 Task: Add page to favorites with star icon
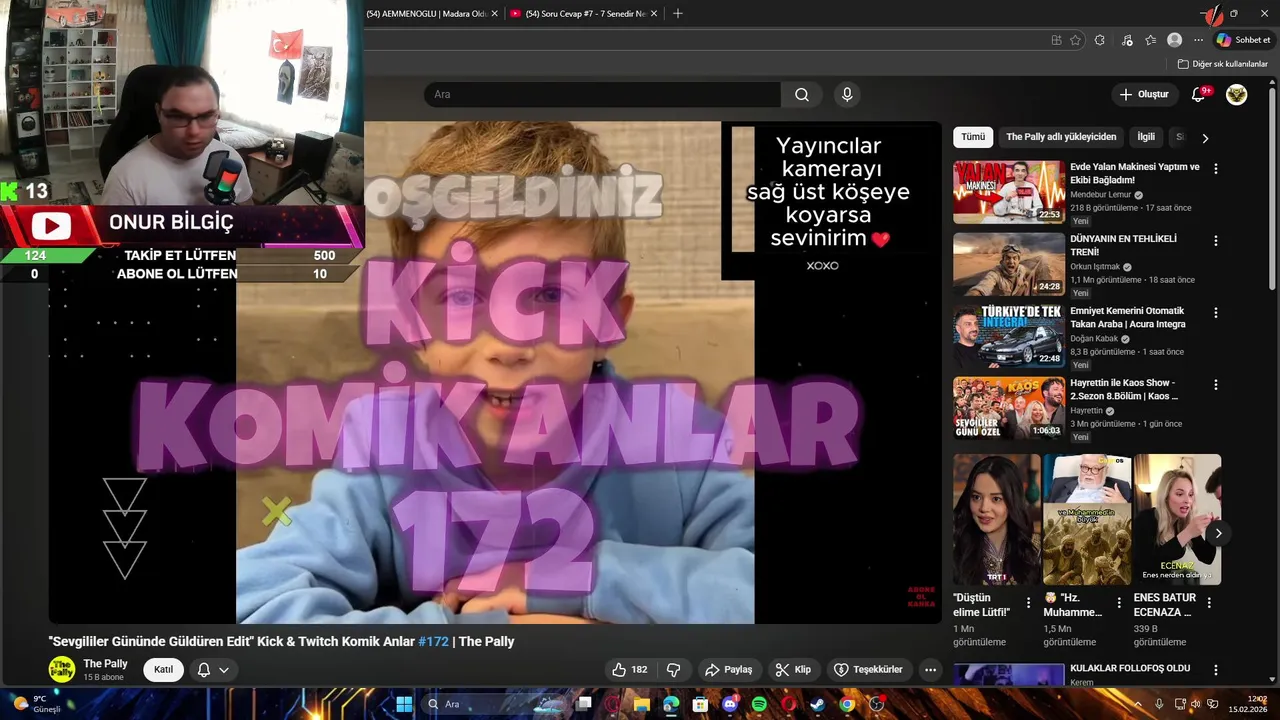pyautogui.click(x=1075, y=40)
